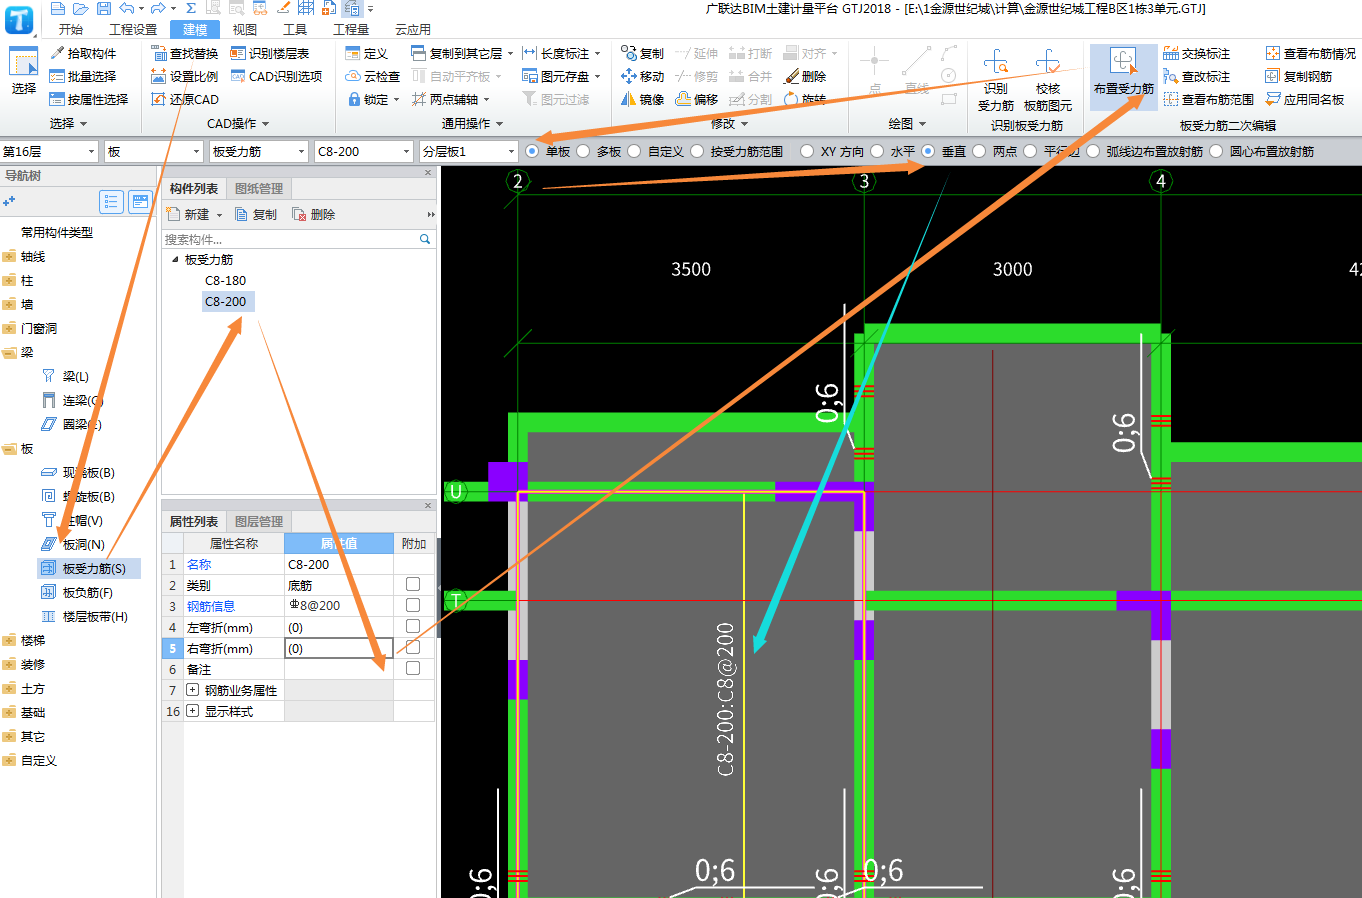
Task: Choose 按属性选择 select by attribute
Action: coord(89,99)
